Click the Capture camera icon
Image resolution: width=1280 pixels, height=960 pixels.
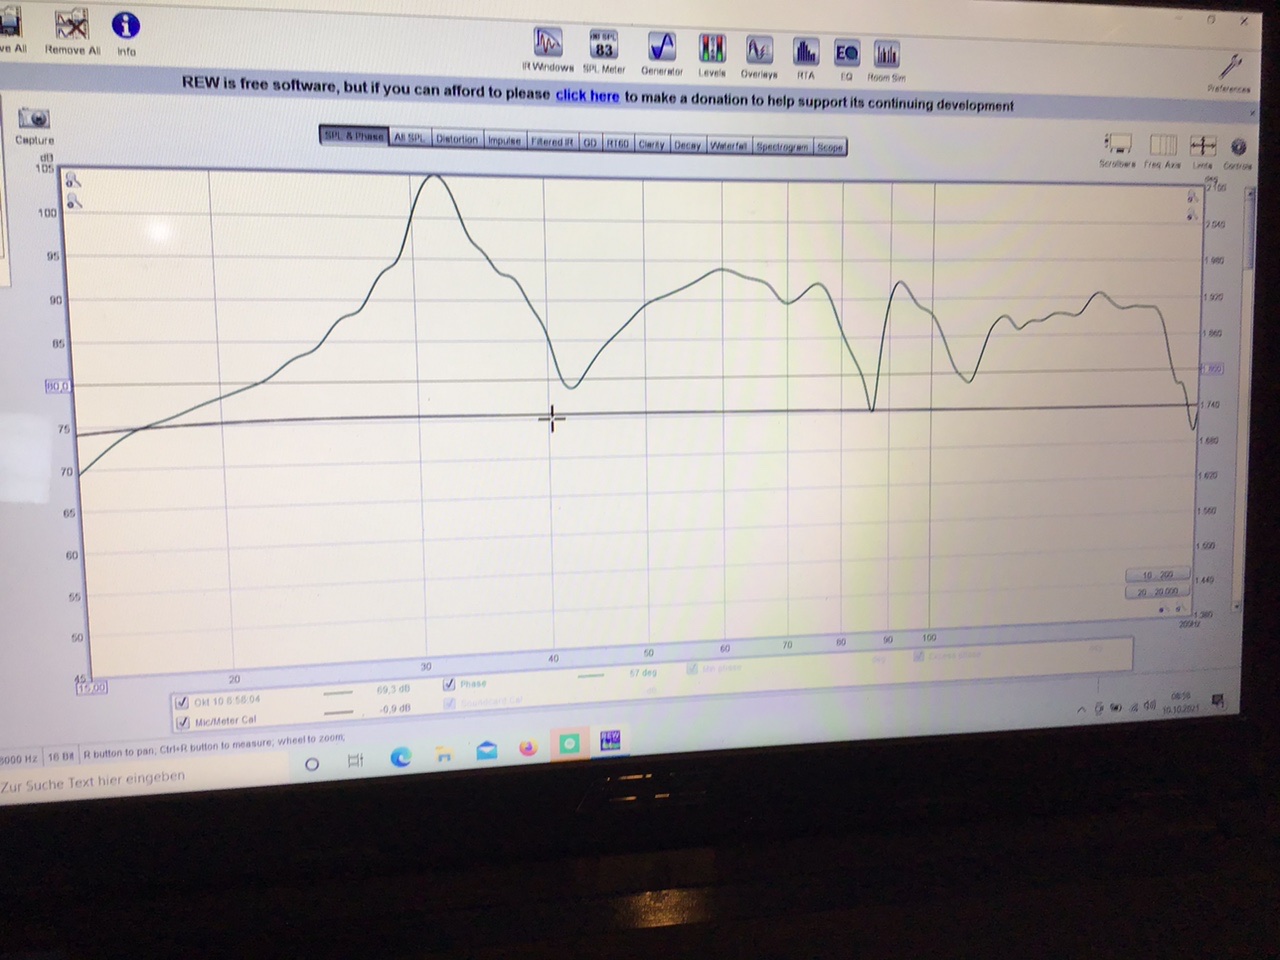(34, 119)
